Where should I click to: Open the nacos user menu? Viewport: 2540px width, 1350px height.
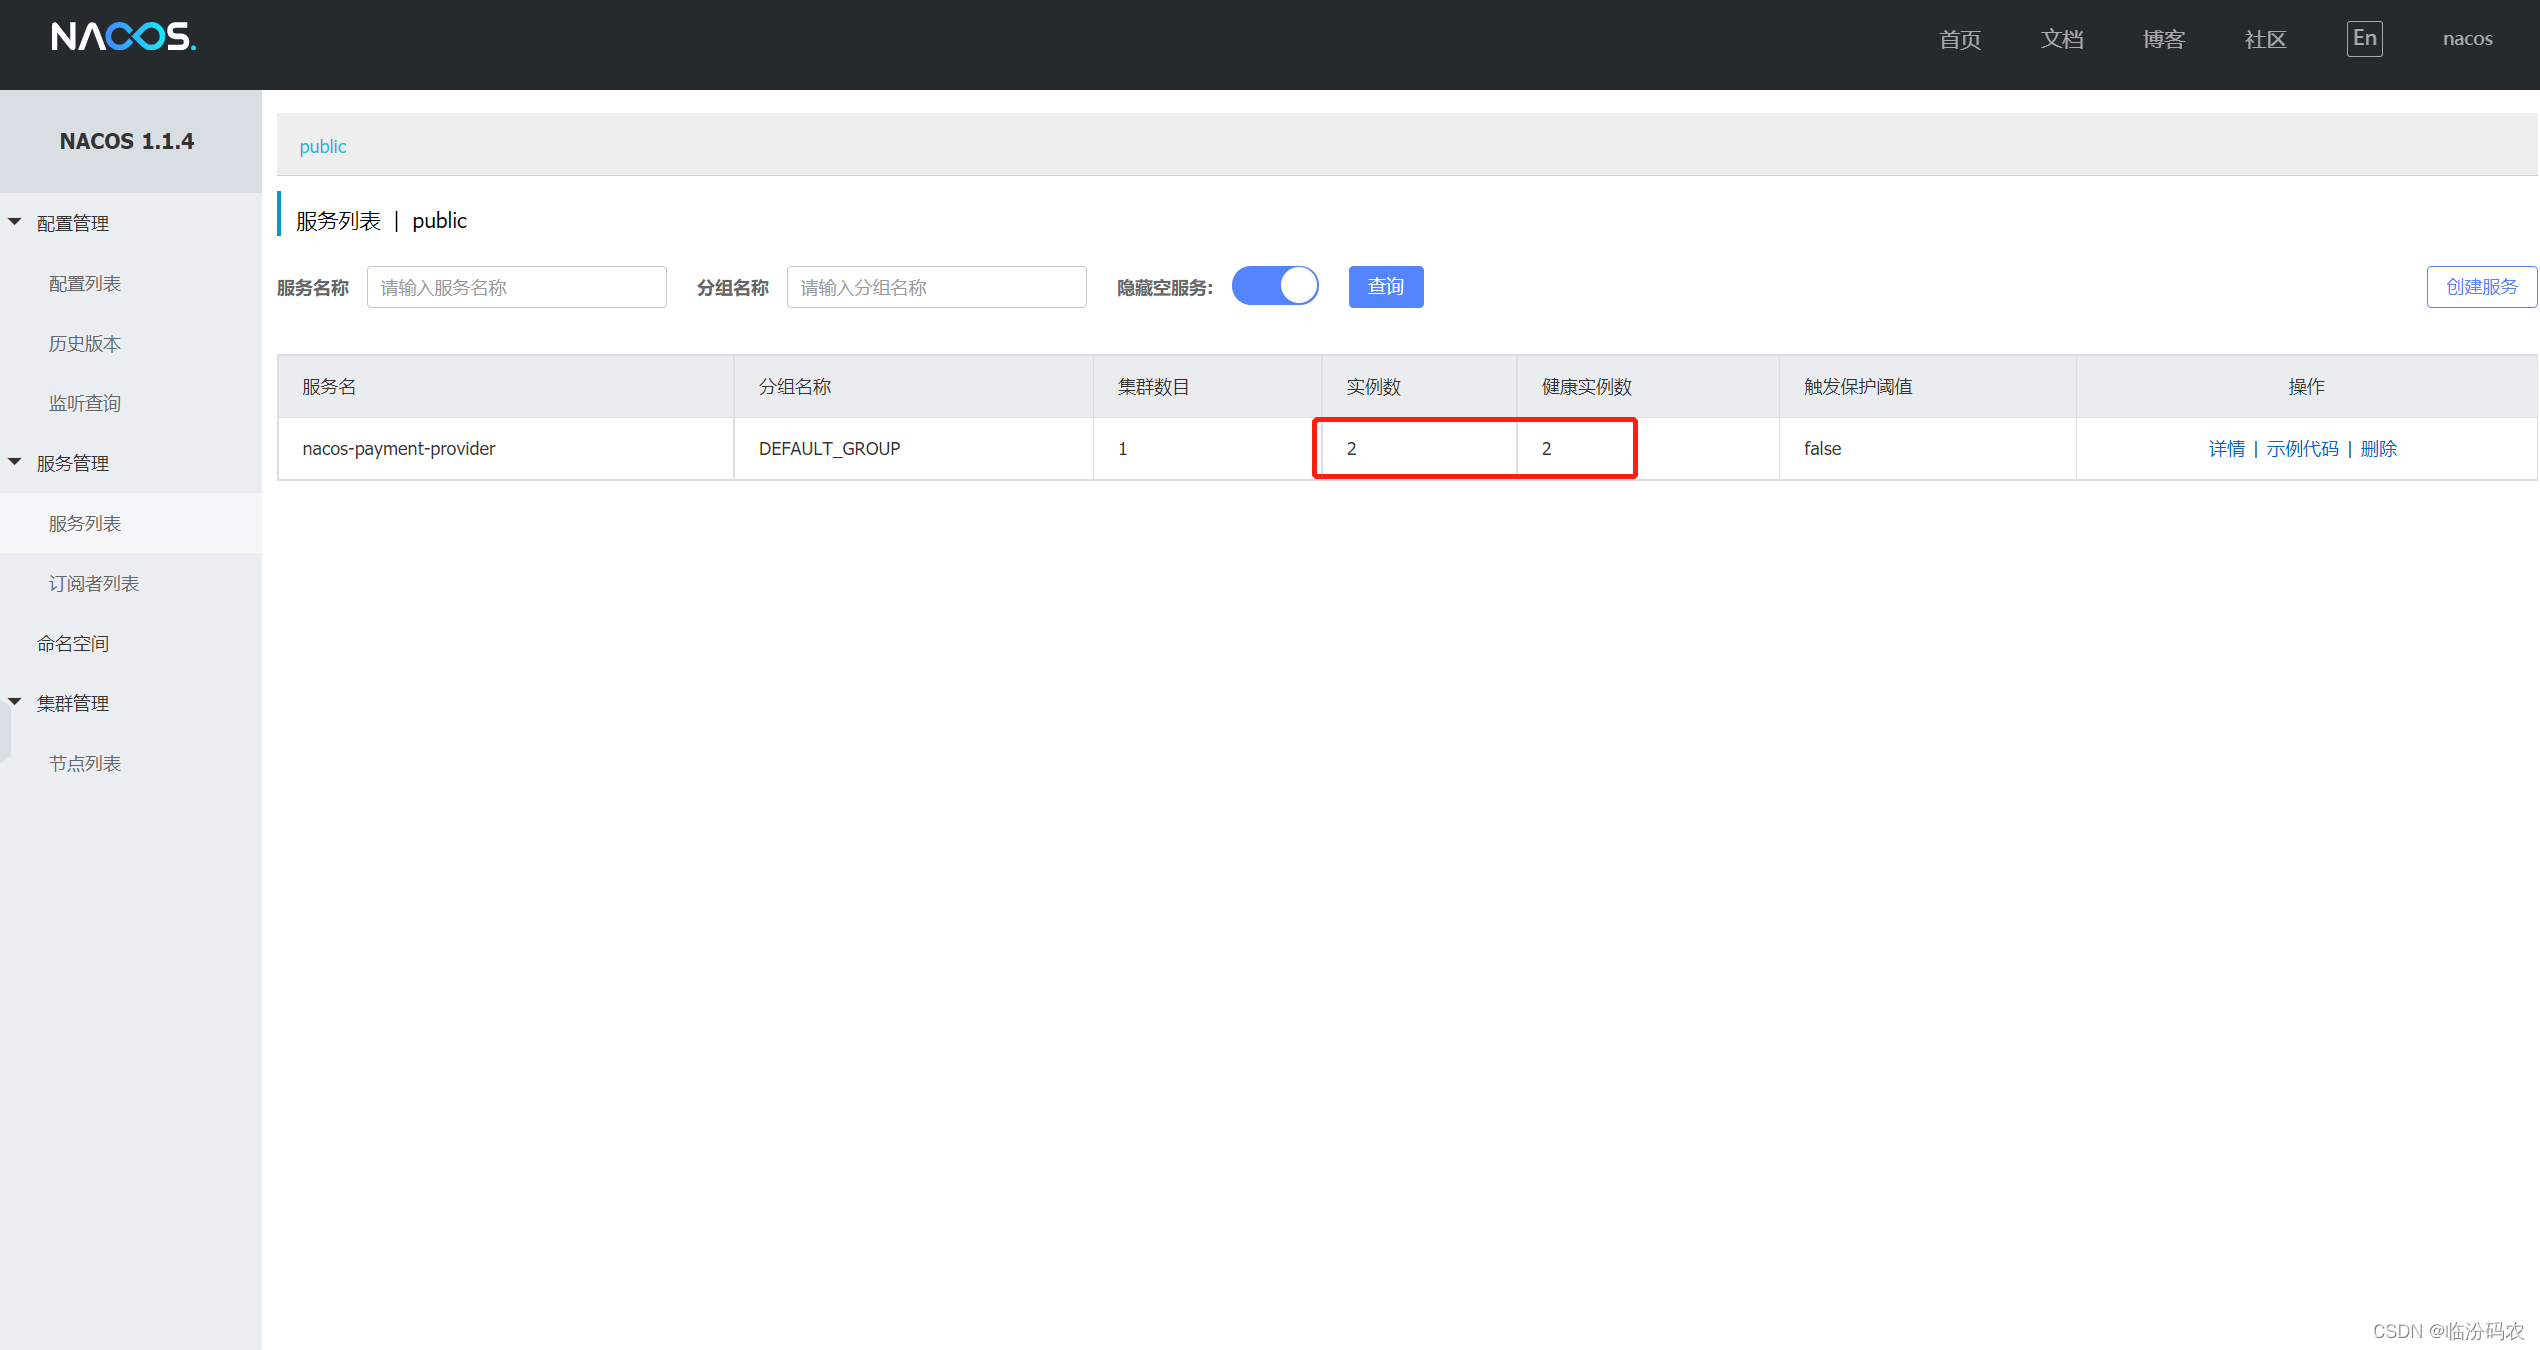(2467, 39)
